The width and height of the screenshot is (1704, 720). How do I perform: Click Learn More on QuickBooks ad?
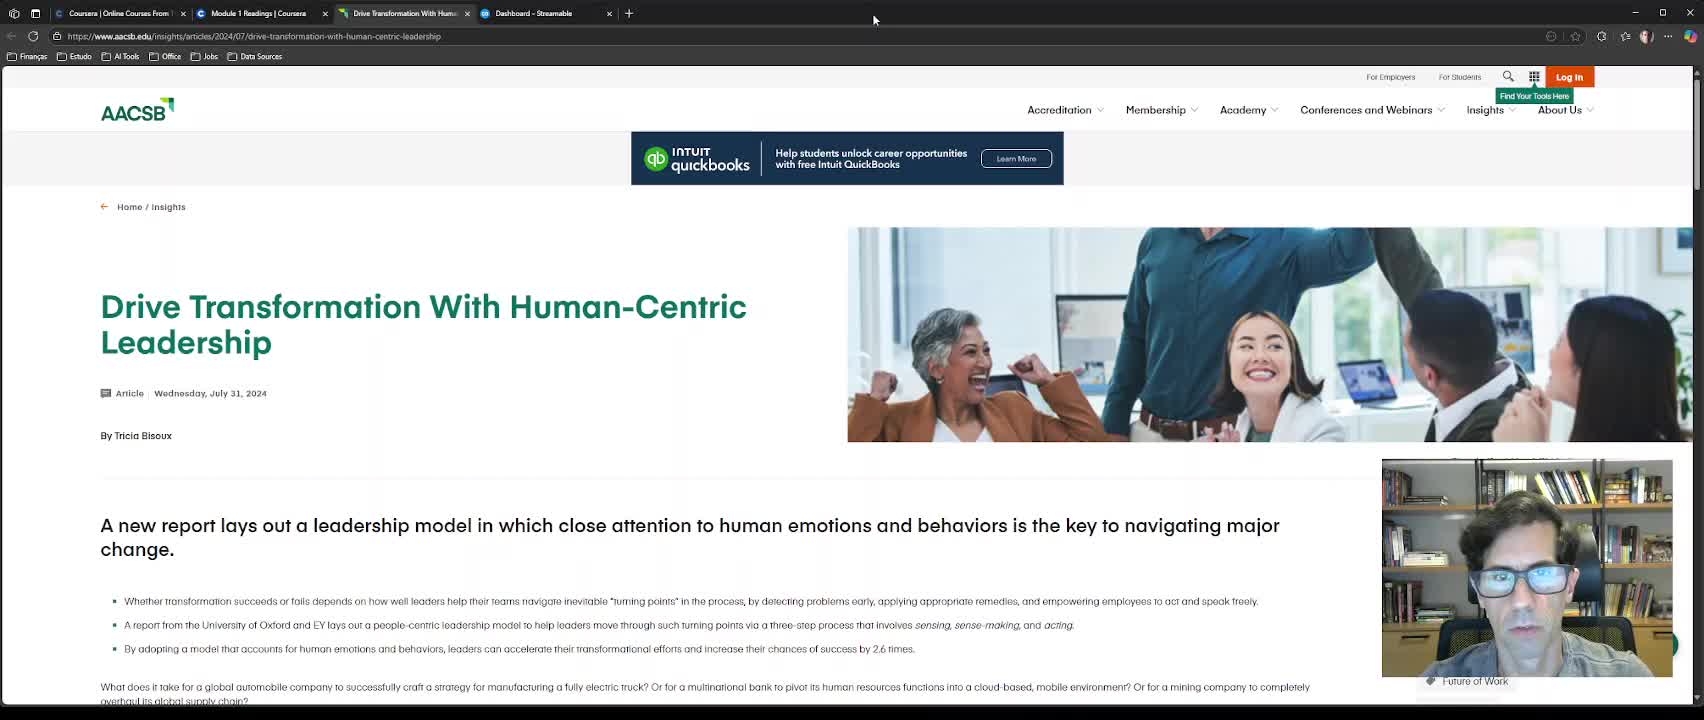[1016, 158]
